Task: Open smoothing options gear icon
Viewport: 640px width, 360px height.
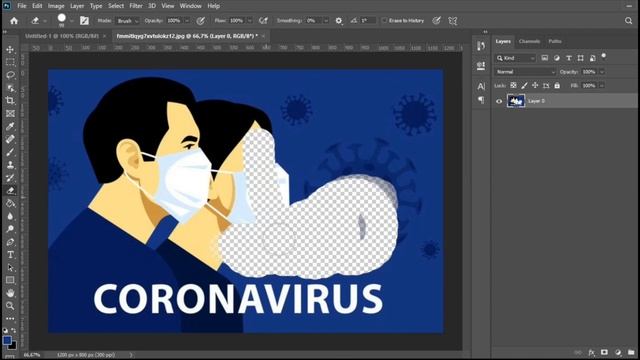Action: click(339, 20)
